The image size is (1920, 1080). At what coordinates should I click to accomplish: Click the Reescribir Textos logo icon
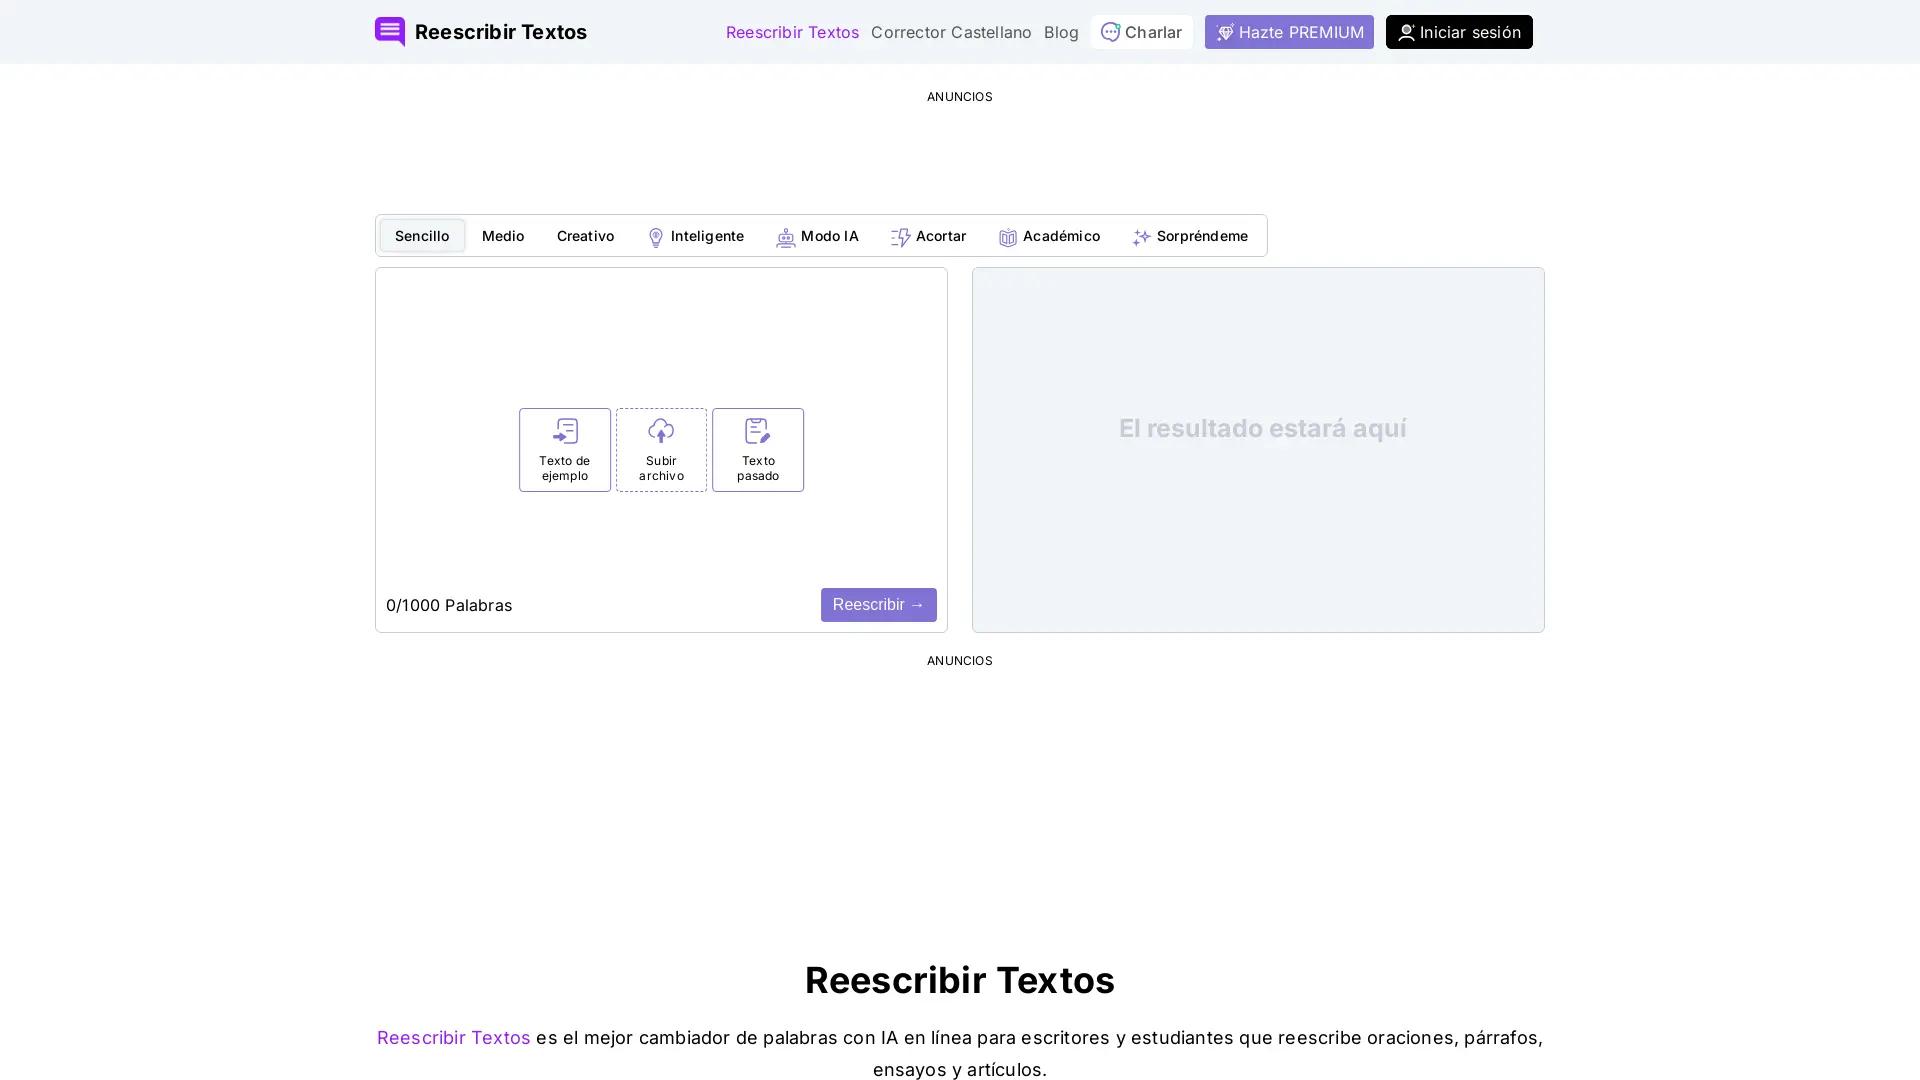389,31
